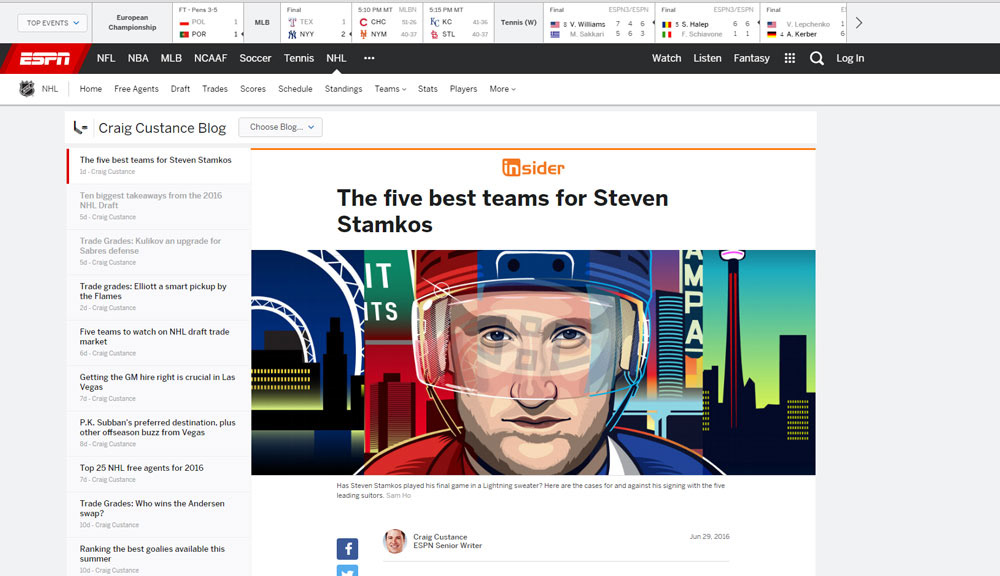Open 'Five teams to watch on NHL draft trade market'

159,343
